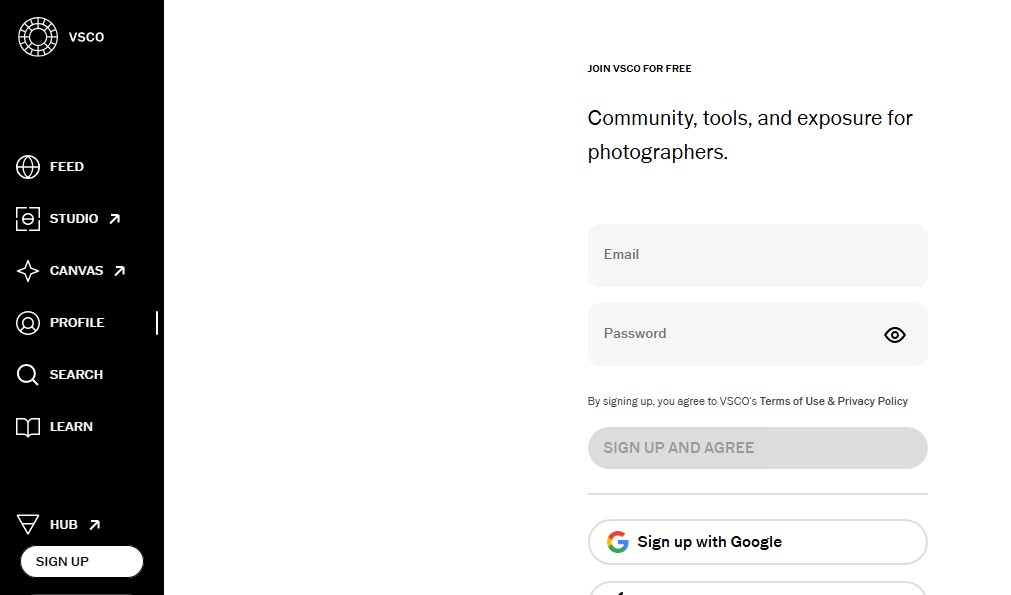The image size is (1011, 595).
Task: Go to the Feed menu item
Action: pyautogui.click(x=67, y=167)
